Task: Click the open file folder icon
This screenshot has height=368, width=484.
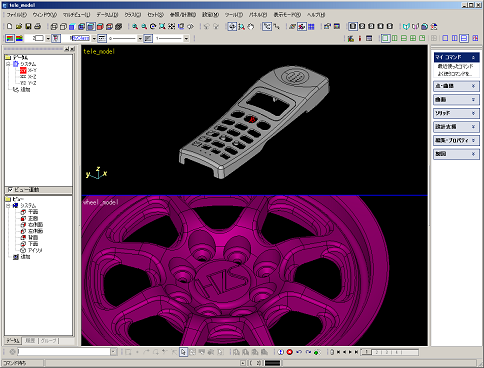Action: click(x=19, y=26)
